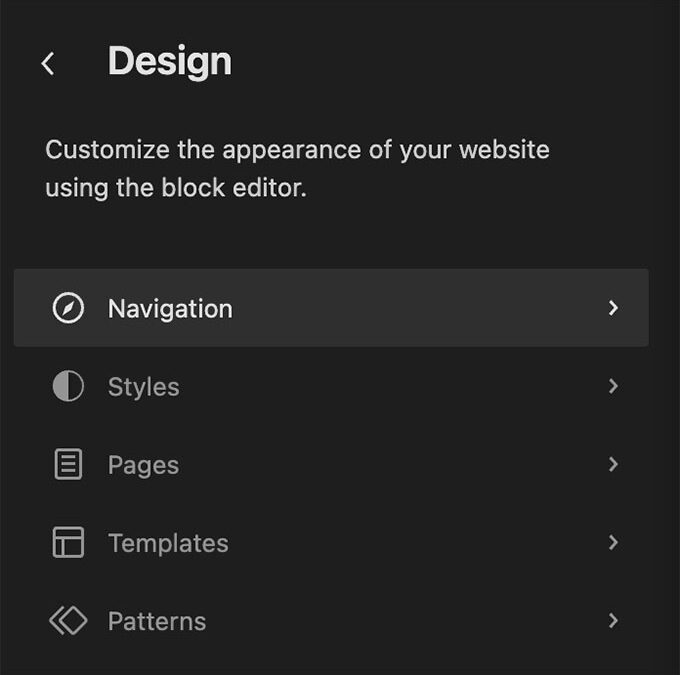Click the Customize the appearance description text

tap(297, 169)
